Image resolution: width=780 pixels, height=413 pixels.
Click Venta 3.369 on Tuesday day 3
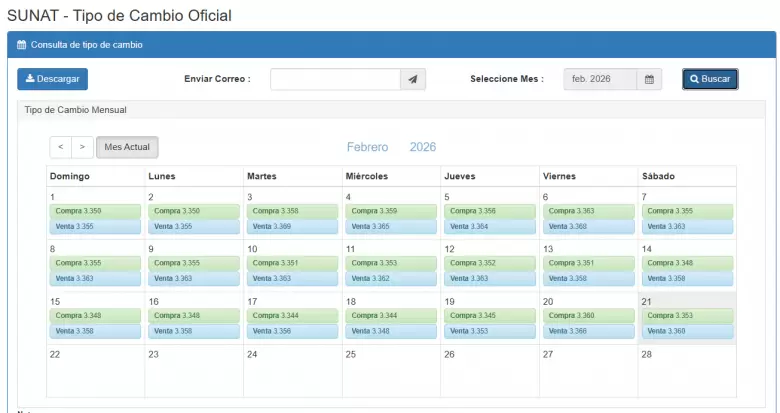pos(292,226)
